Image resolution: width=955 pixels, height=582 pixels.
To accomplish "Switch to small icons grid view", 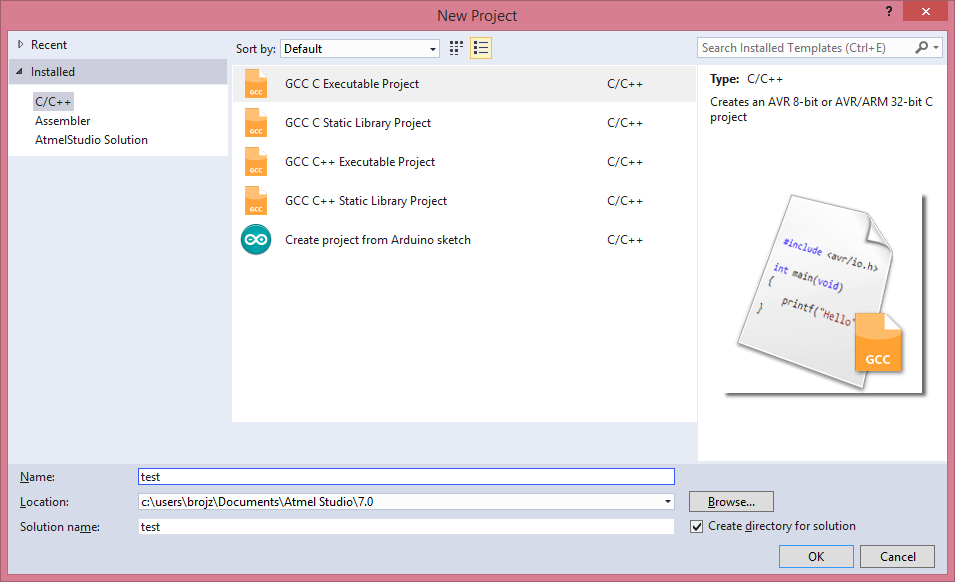I will 456,48.
